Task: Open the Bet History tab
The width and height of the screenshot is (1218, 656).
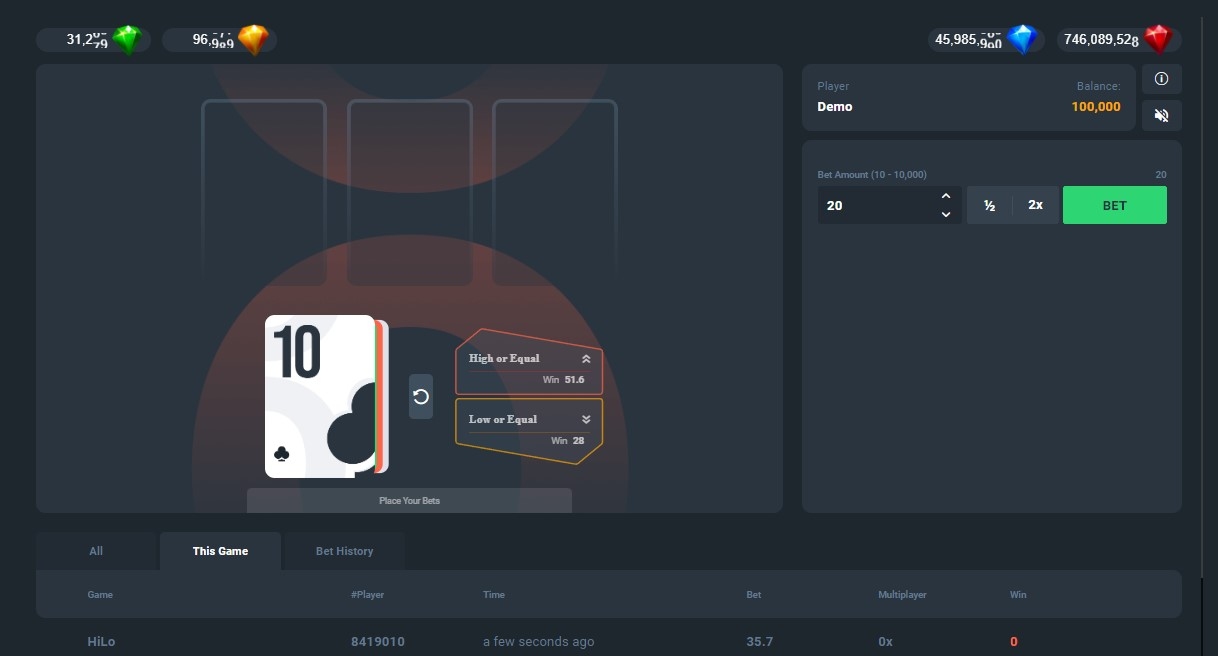Action: [x=344, y=551]
